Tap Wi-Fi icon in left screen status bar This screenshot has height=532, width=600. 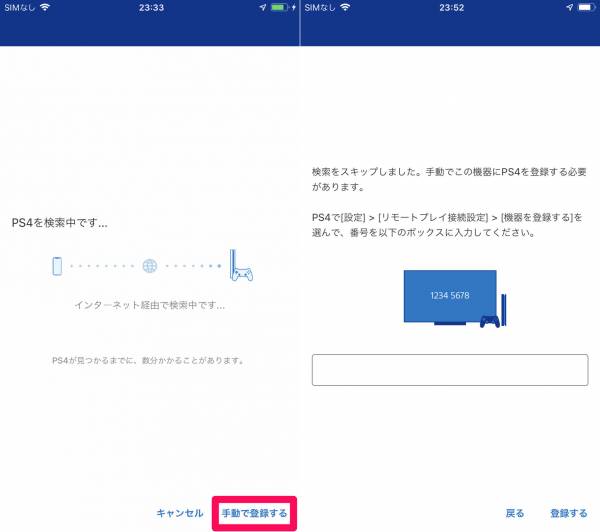click(x=45, y=7)
